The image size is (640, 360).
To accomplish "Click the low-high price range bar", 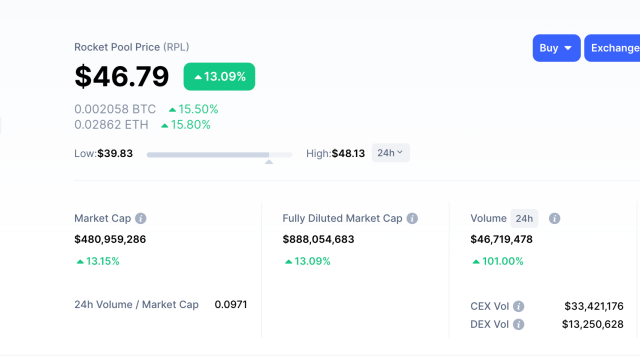I will [220, 155].
